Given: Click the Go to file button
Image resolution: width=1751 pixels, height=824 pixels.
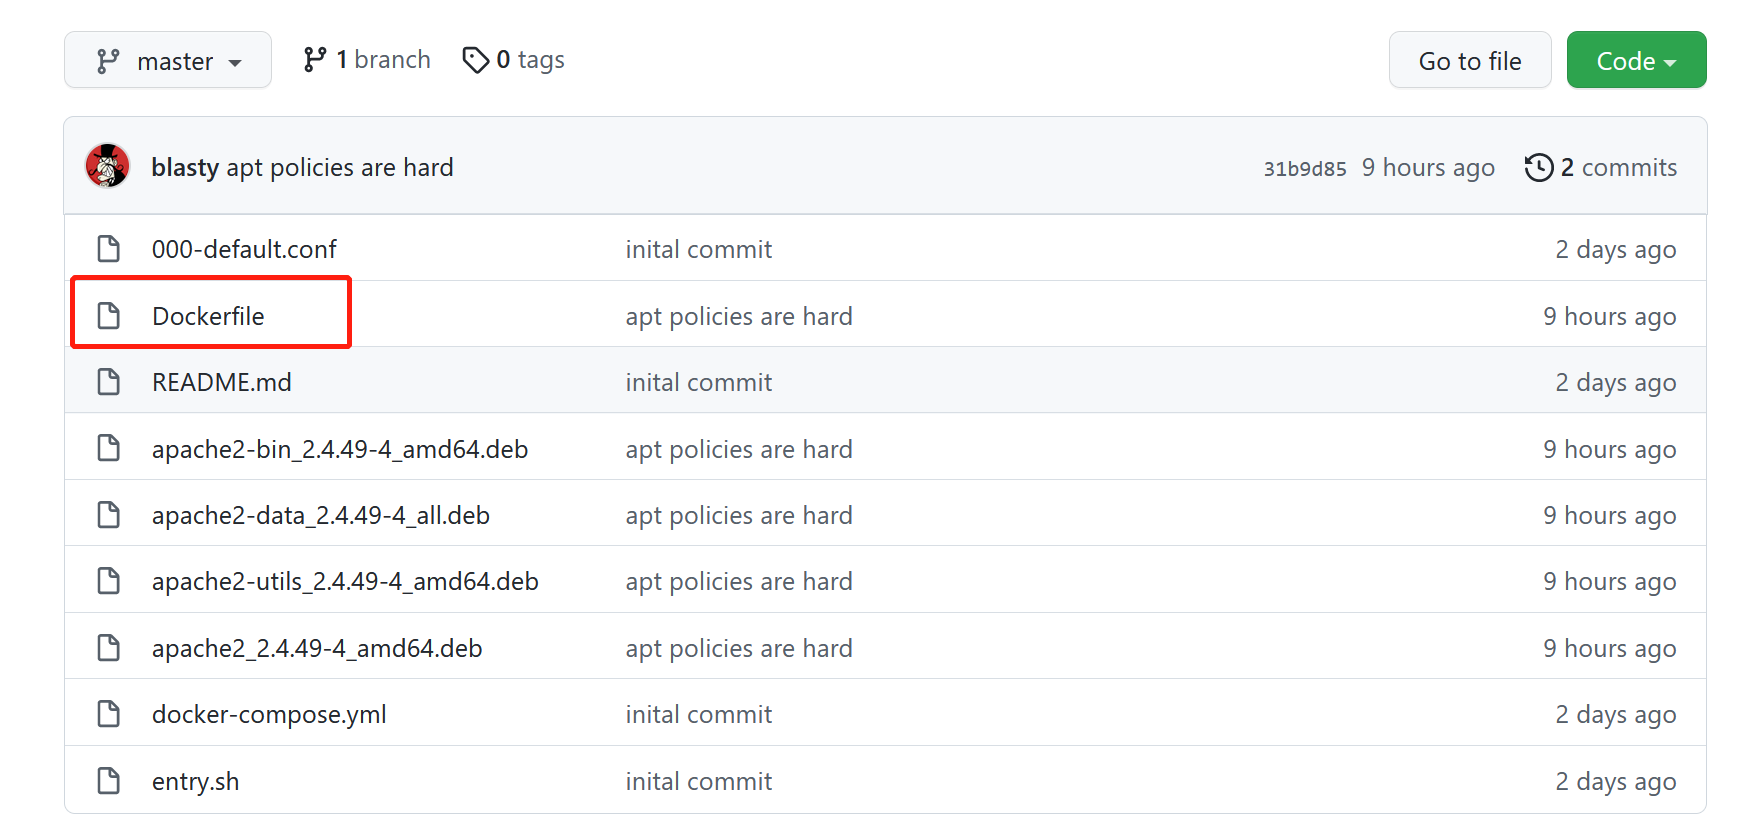Looking at the screenshot, I should [x=1470, y=60].
